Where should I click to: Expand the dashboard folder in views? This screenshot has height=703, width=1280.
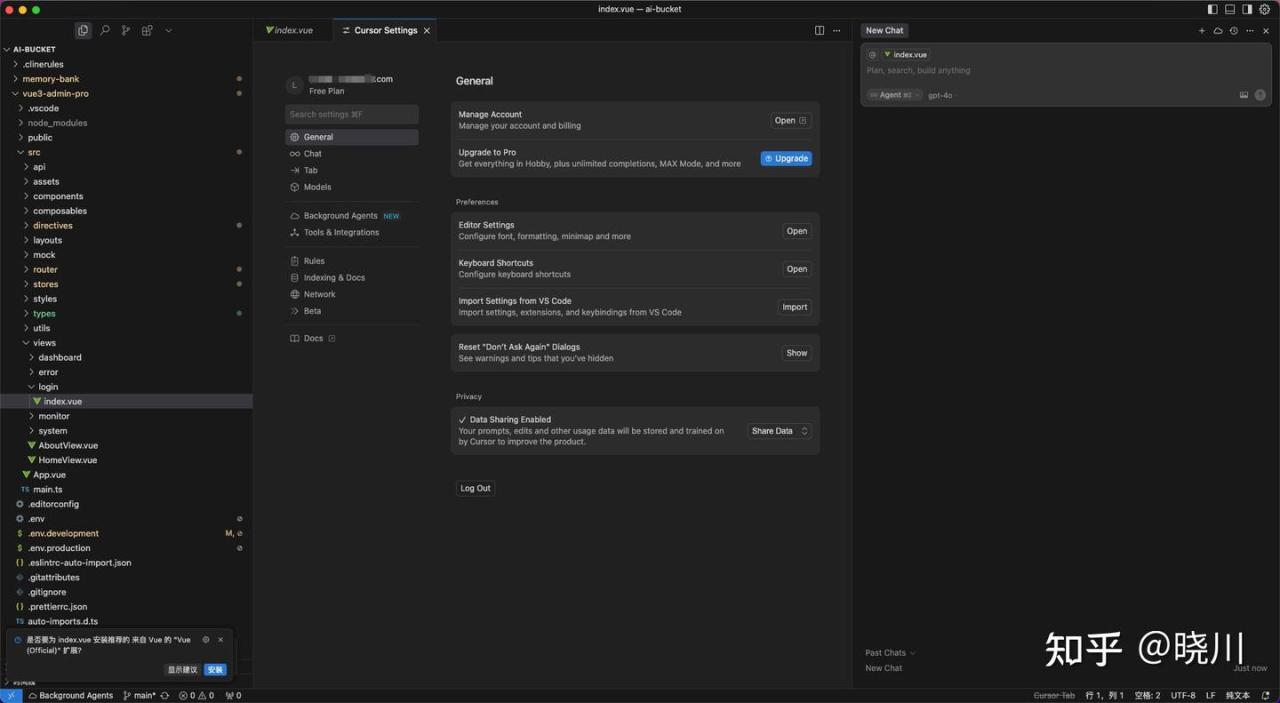(60, 357)
